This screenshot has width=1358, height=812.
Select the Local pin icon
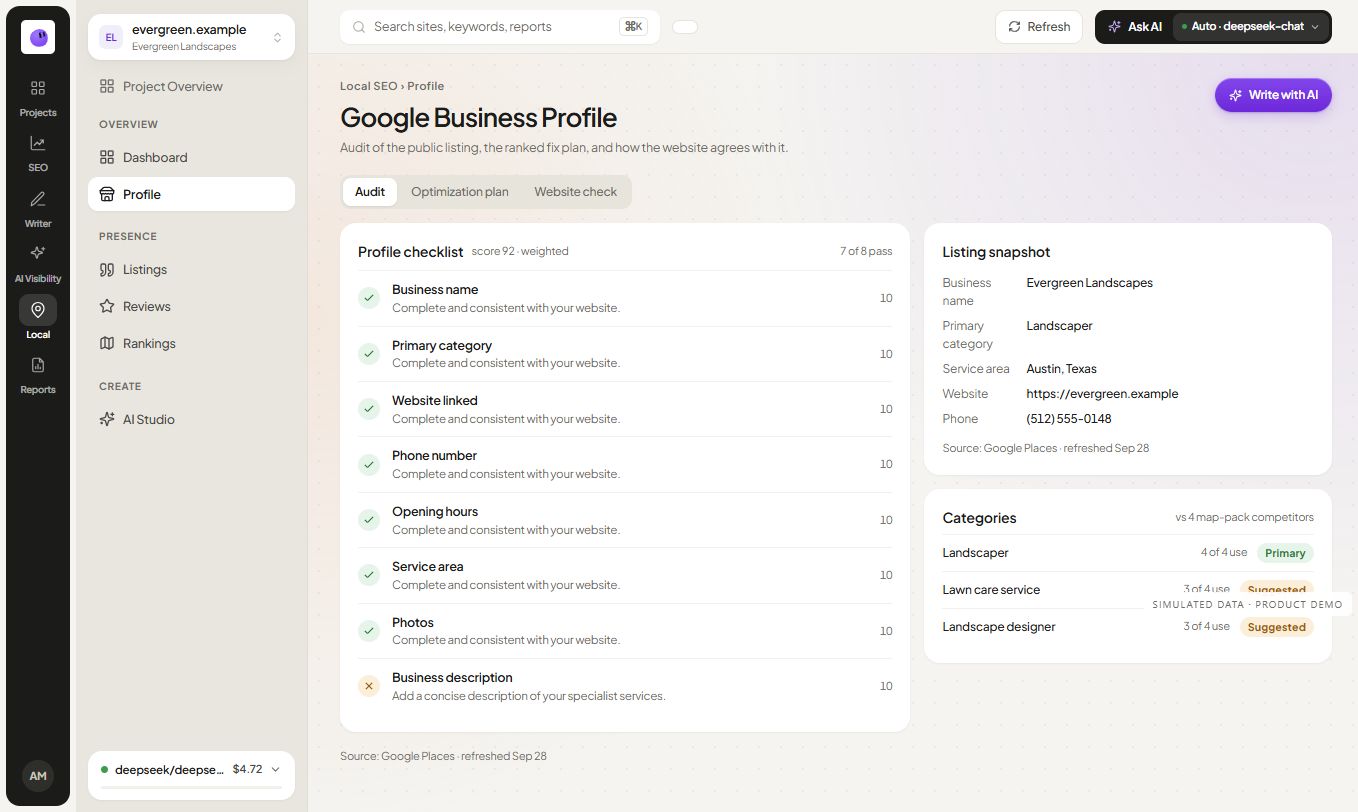(x=38, y=310)
